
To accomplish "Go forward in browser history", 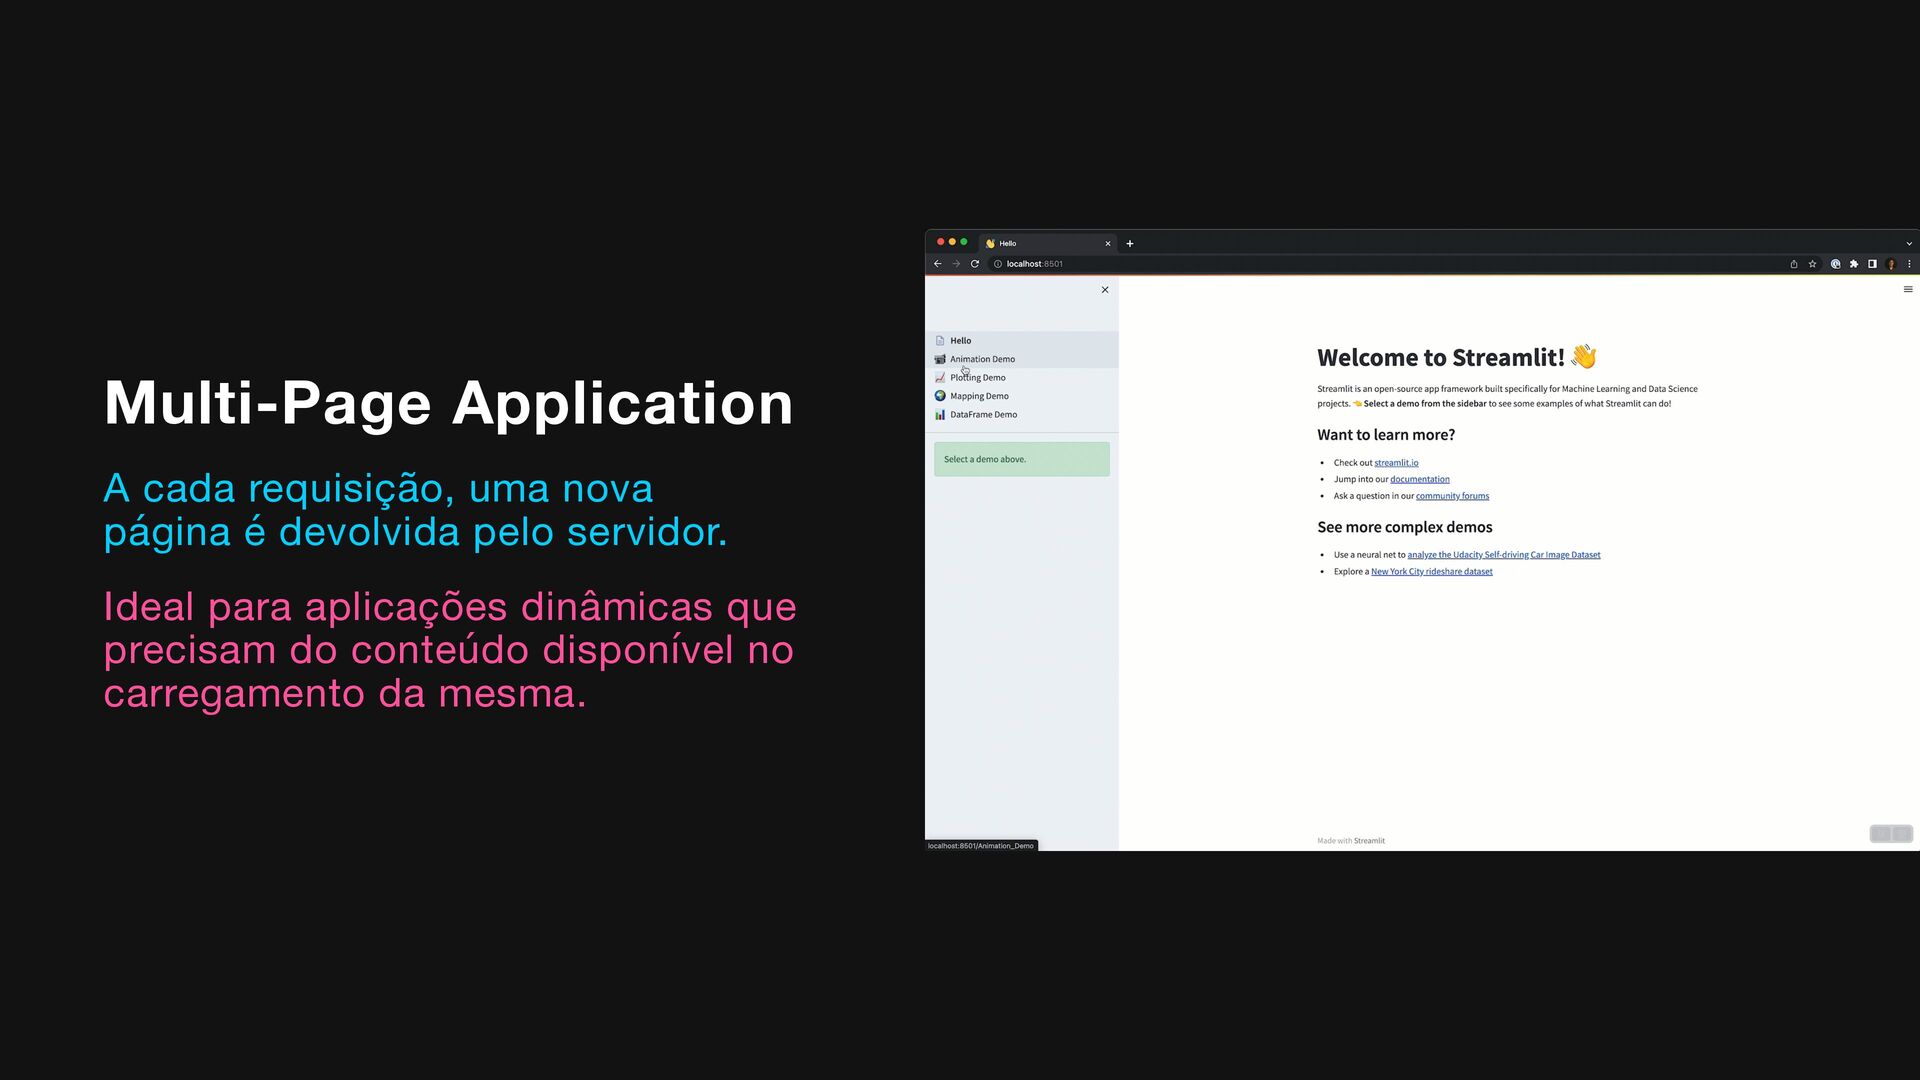I will pyautogui.click(x=956, y=264).
